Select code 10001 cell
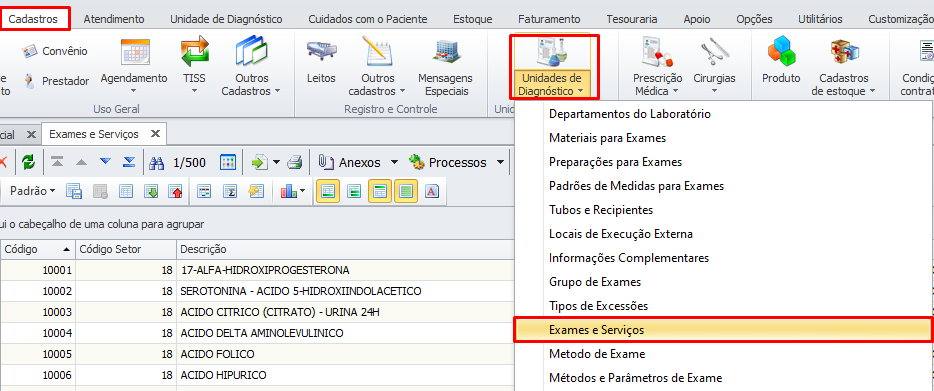 [x=37, y=270]
